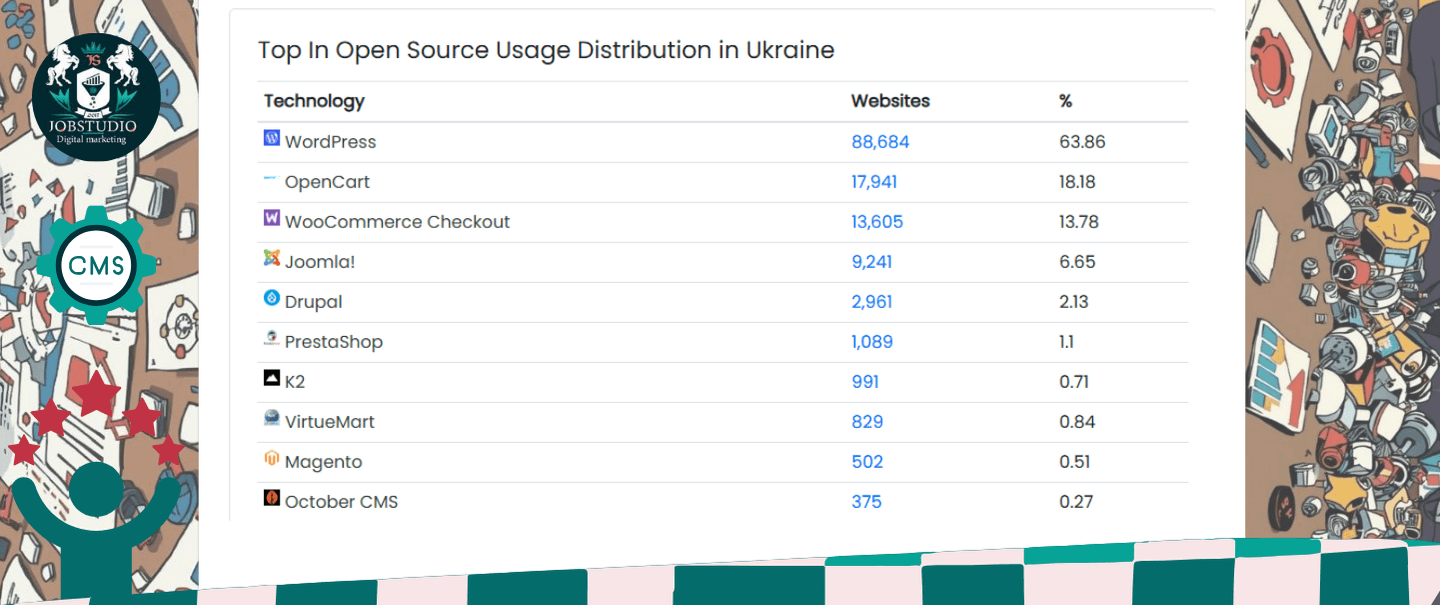Click the 63.86 percentage value
This screenshot has height=605, width=1440.
point(1082,142)
